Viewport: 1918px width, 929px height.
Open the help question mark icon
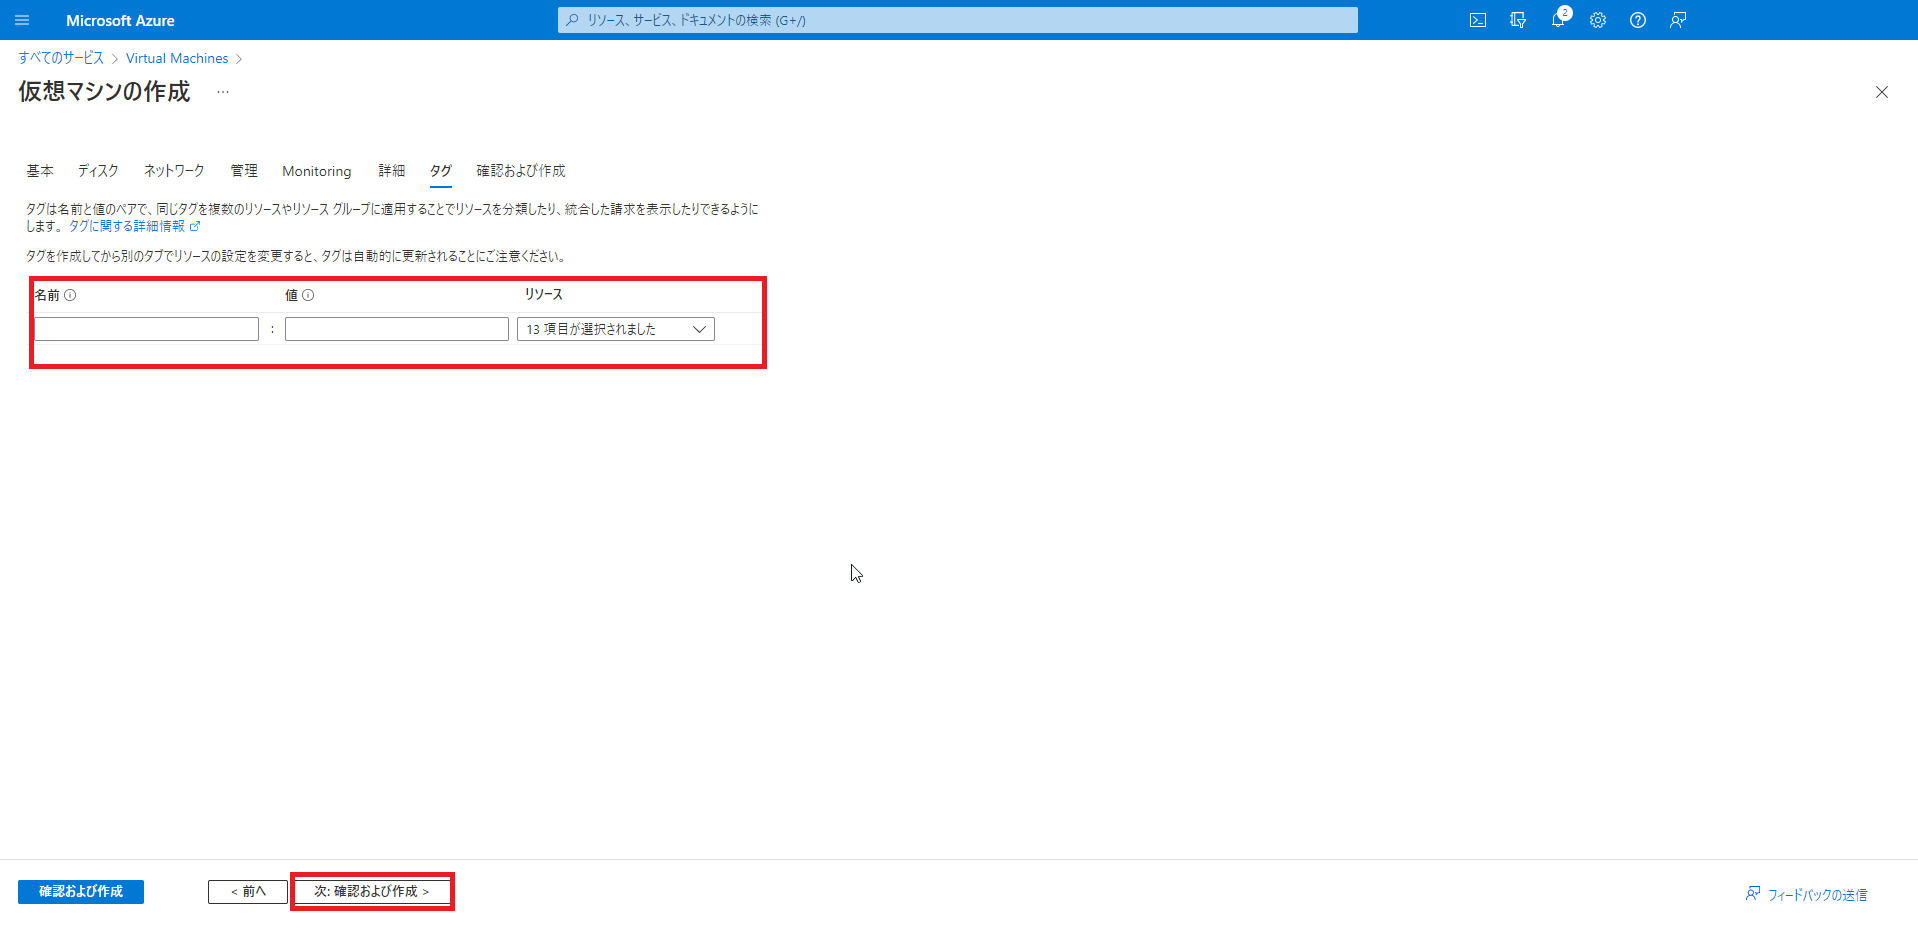1638,20
